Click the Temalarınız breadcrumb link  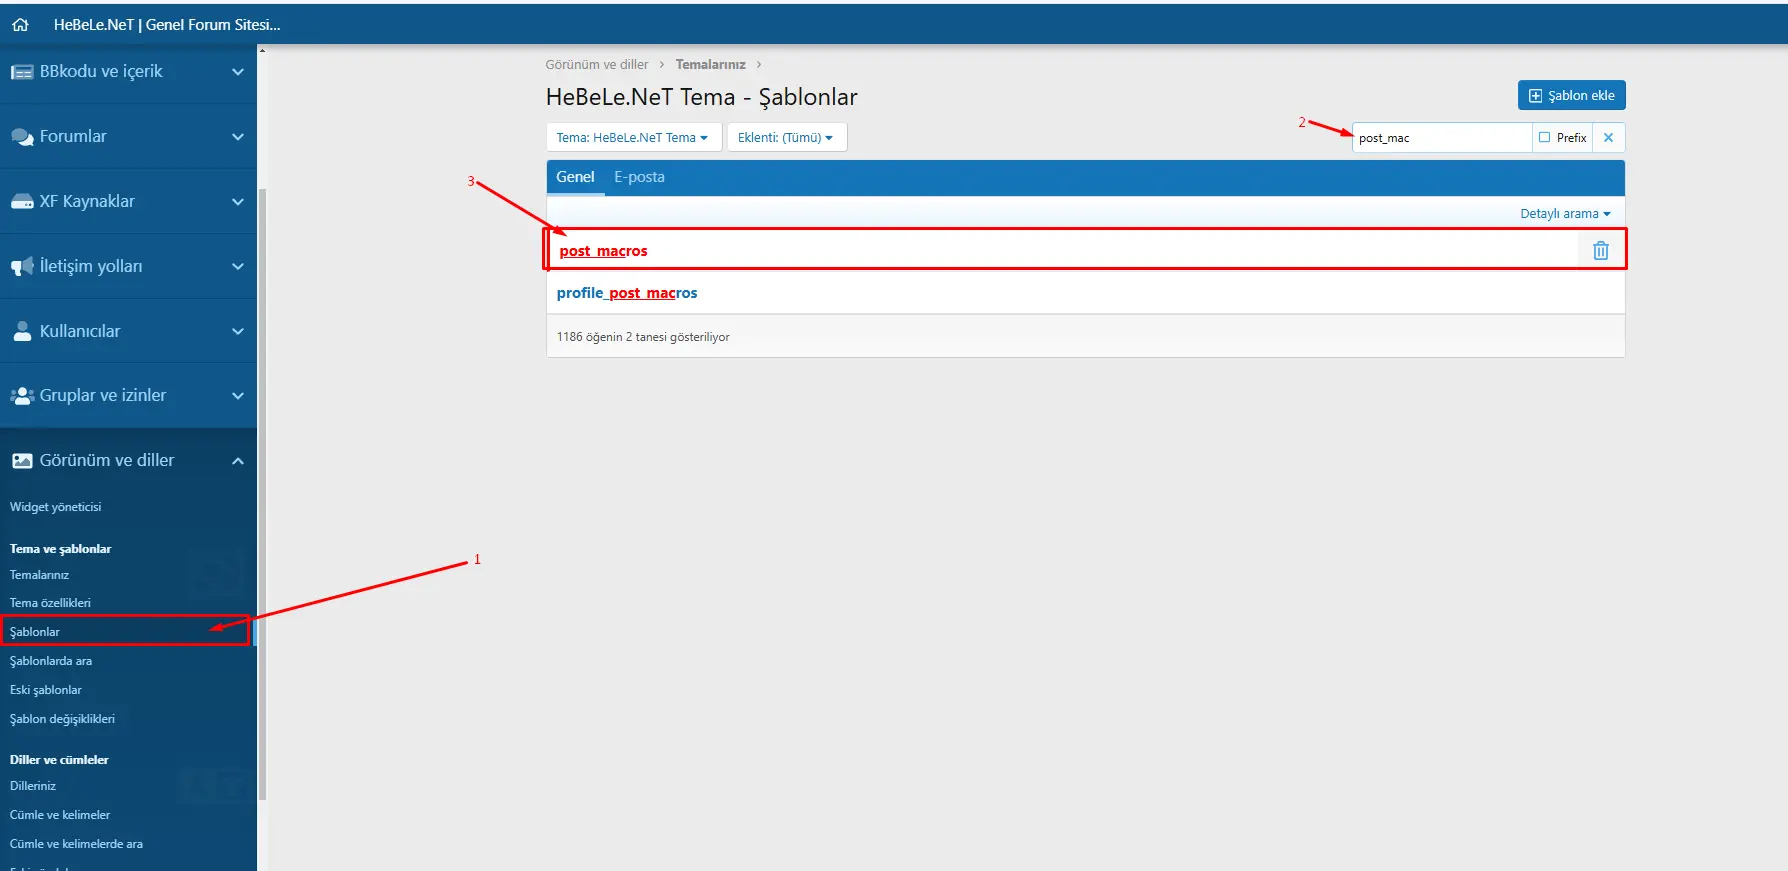pyautogui.click(x=710, y=64)
